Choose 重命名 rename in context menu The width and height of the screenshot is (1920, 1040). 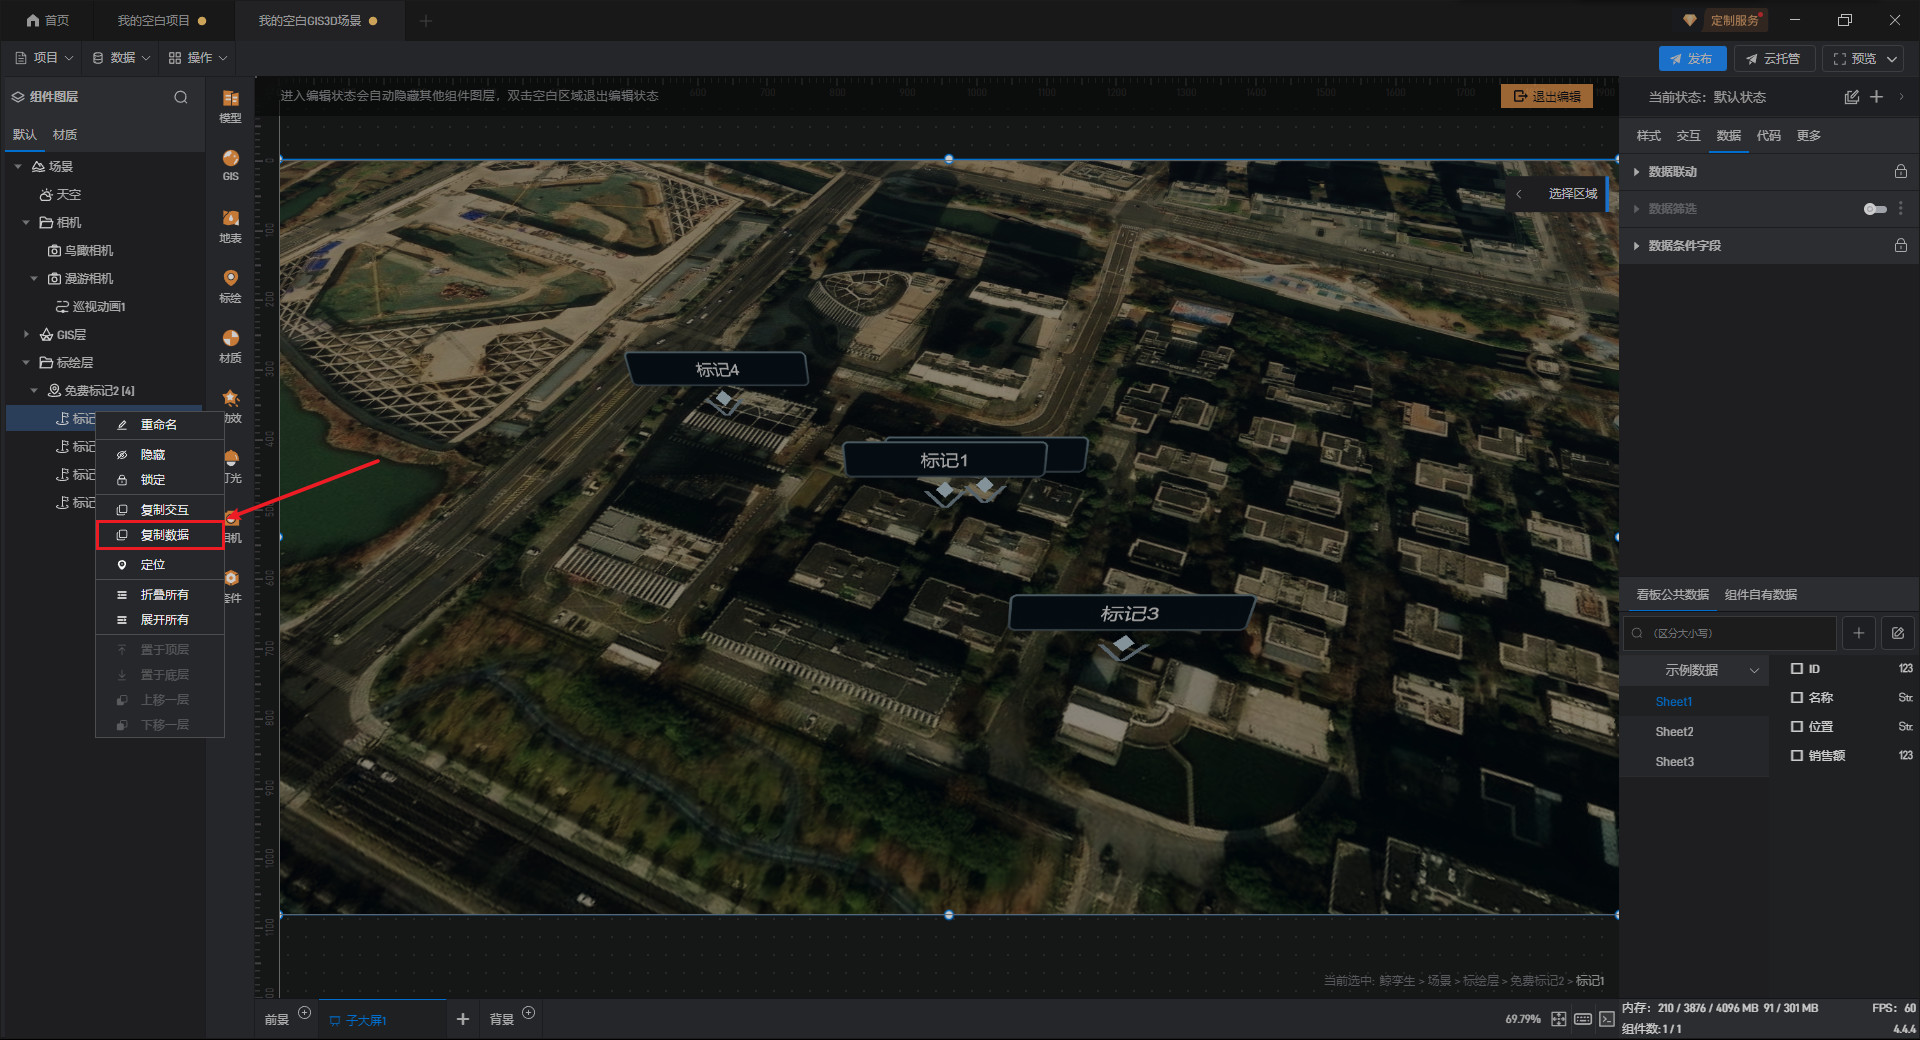coord(160,425)
